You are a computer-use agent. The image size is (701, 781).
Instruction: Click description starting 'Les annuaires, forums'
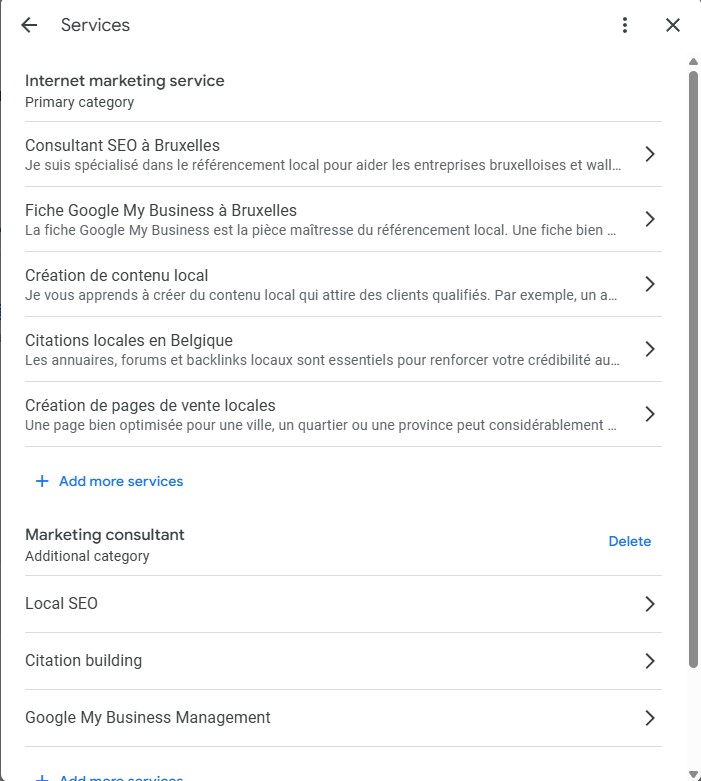[x=322, y=360]
